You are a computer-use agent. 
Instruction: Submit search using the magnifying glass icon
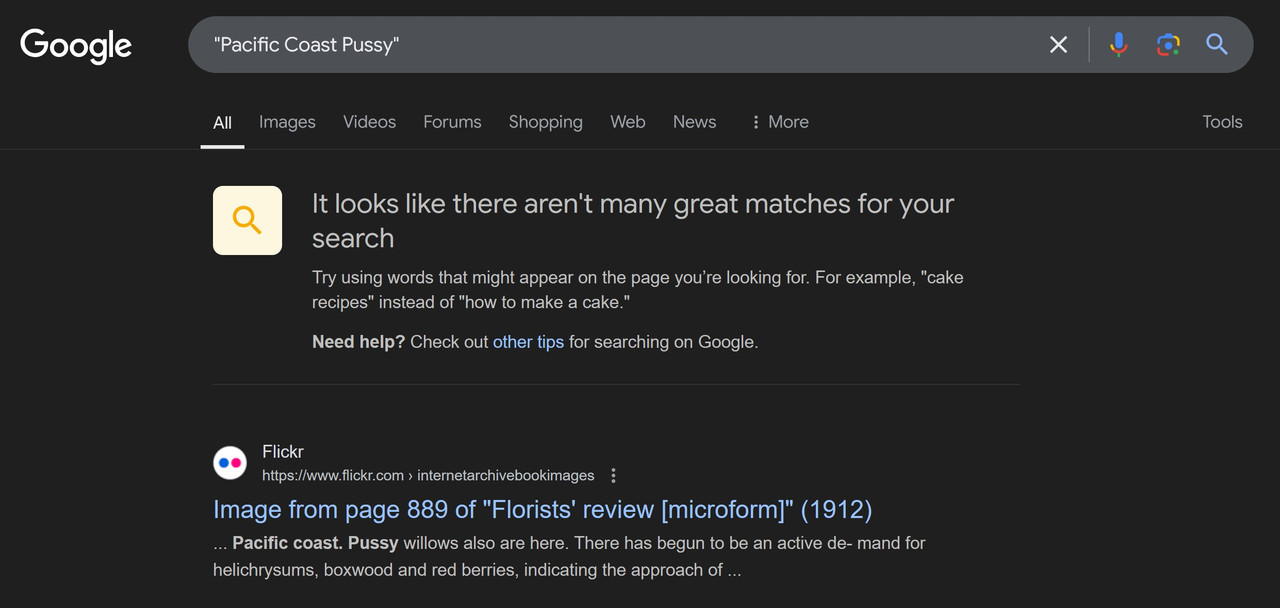[1217, 44]
